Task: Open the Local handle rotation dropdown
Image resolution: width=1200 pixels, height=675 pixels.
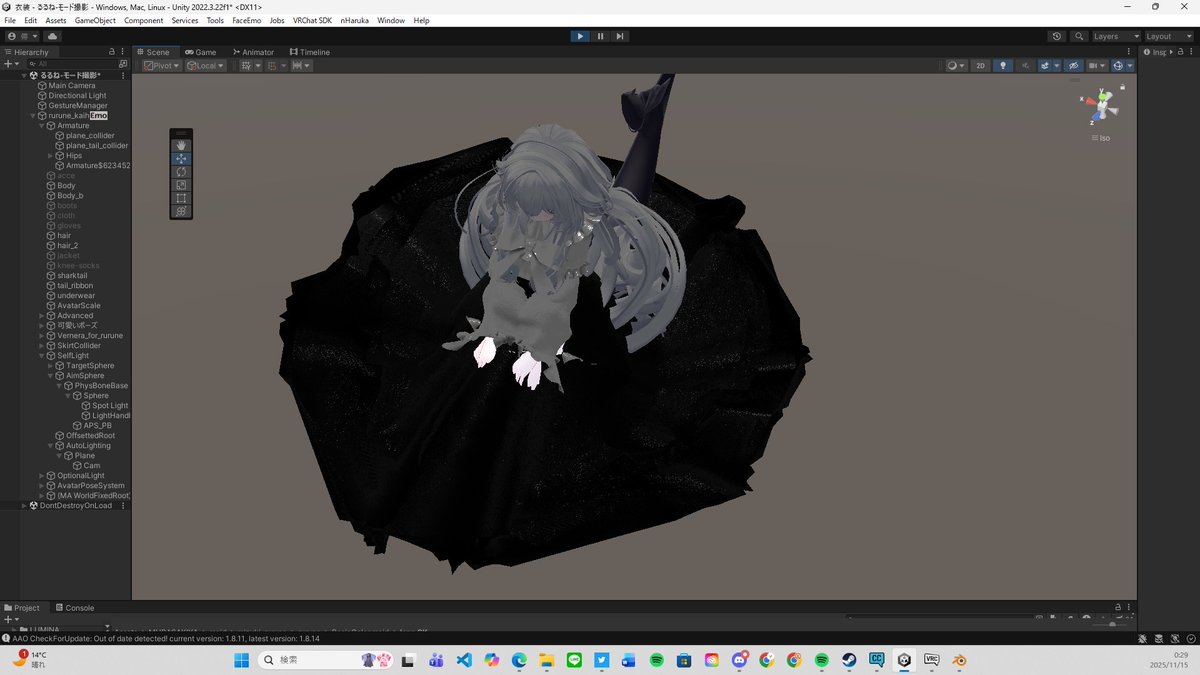Action: tap(206, 65)
